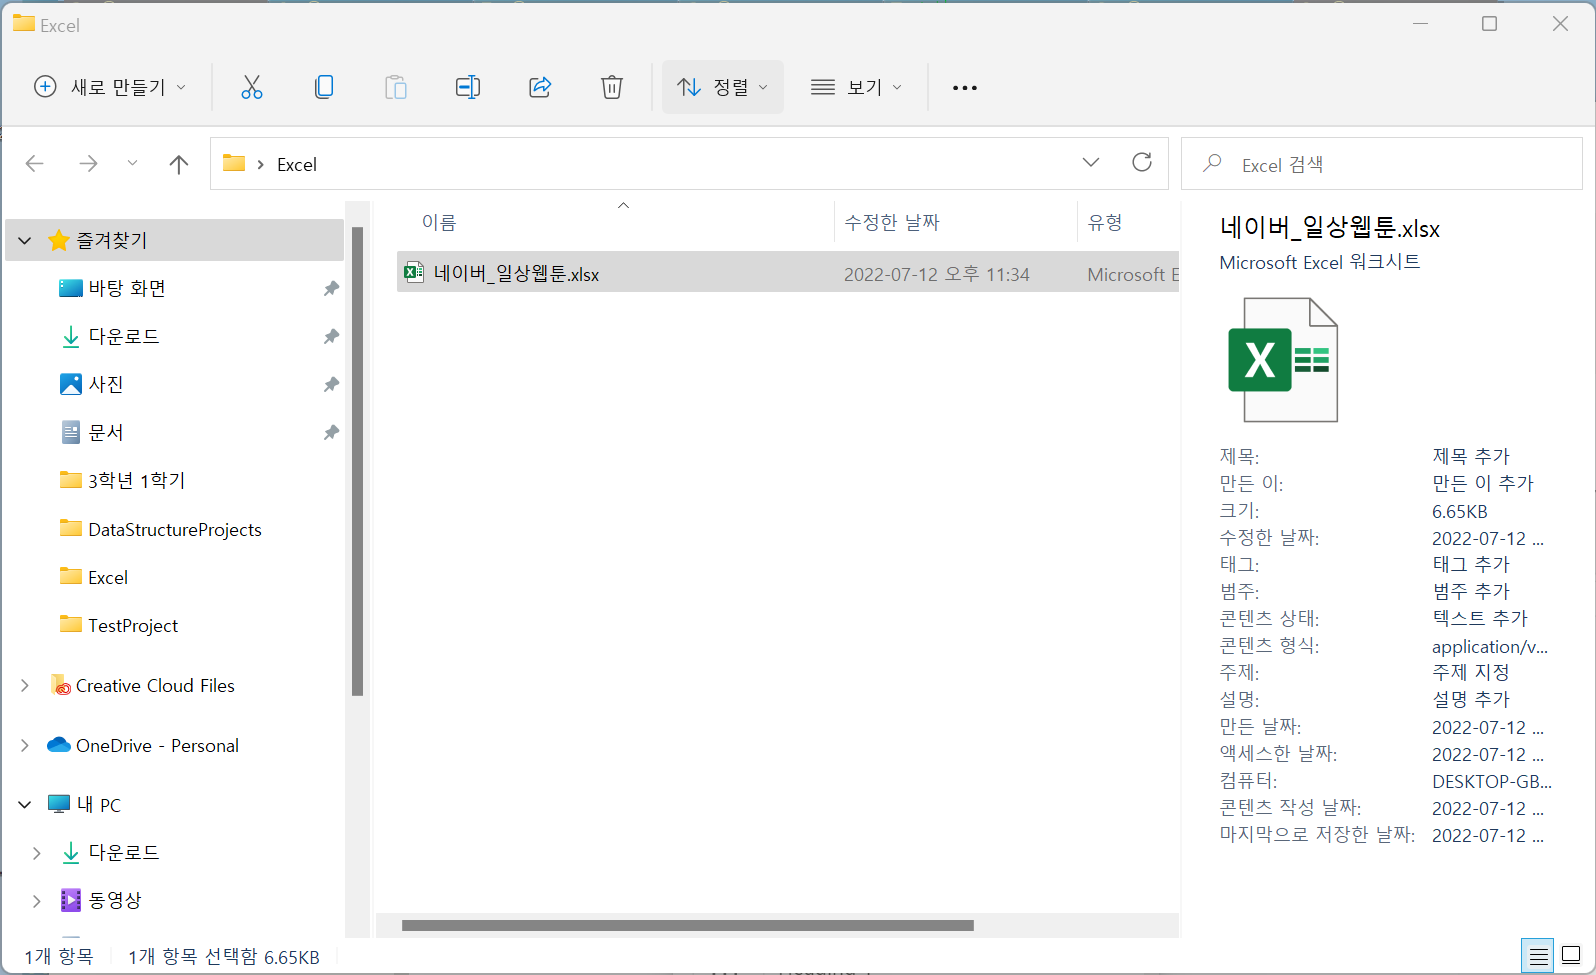Go forward with the right arrow
1596x975 pixels.
point(88,164)
